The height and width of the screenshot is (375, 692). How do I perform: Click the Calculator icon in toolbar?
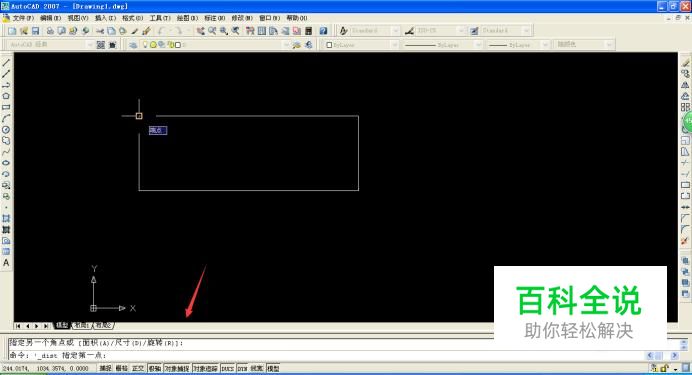point(309,31)
